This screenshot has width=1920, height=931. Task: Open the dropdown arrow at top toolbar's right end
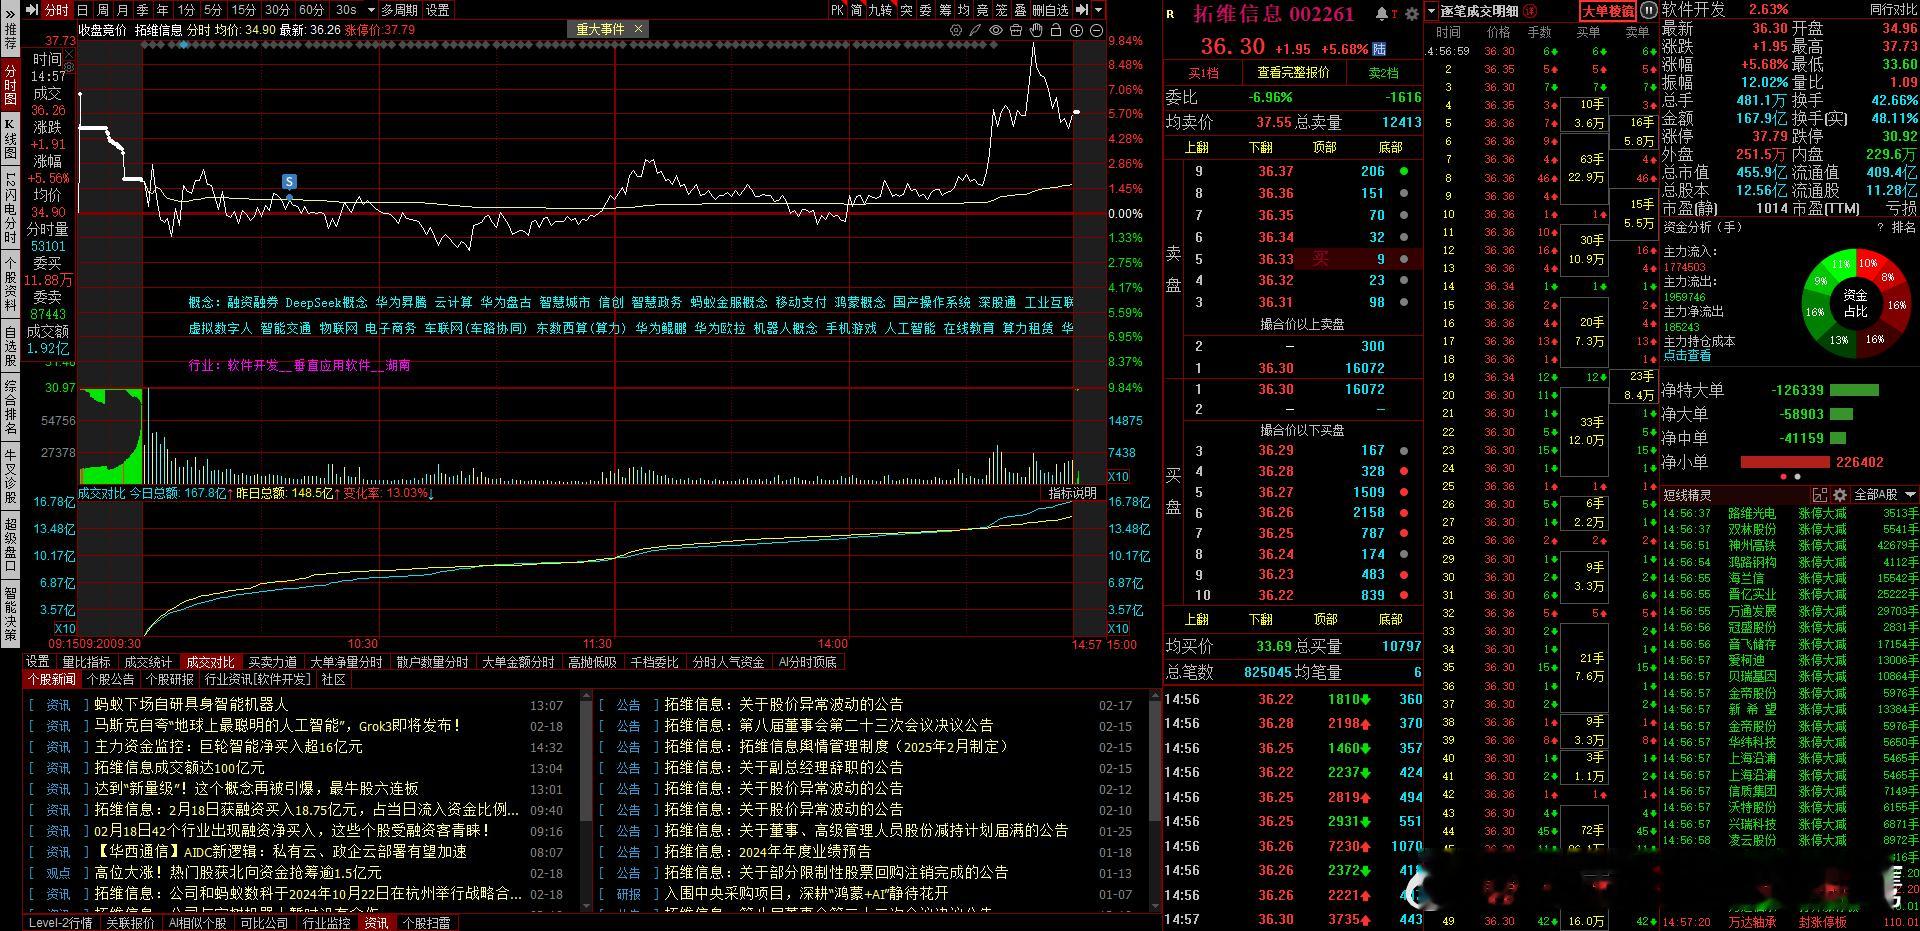click(1098, 10)
